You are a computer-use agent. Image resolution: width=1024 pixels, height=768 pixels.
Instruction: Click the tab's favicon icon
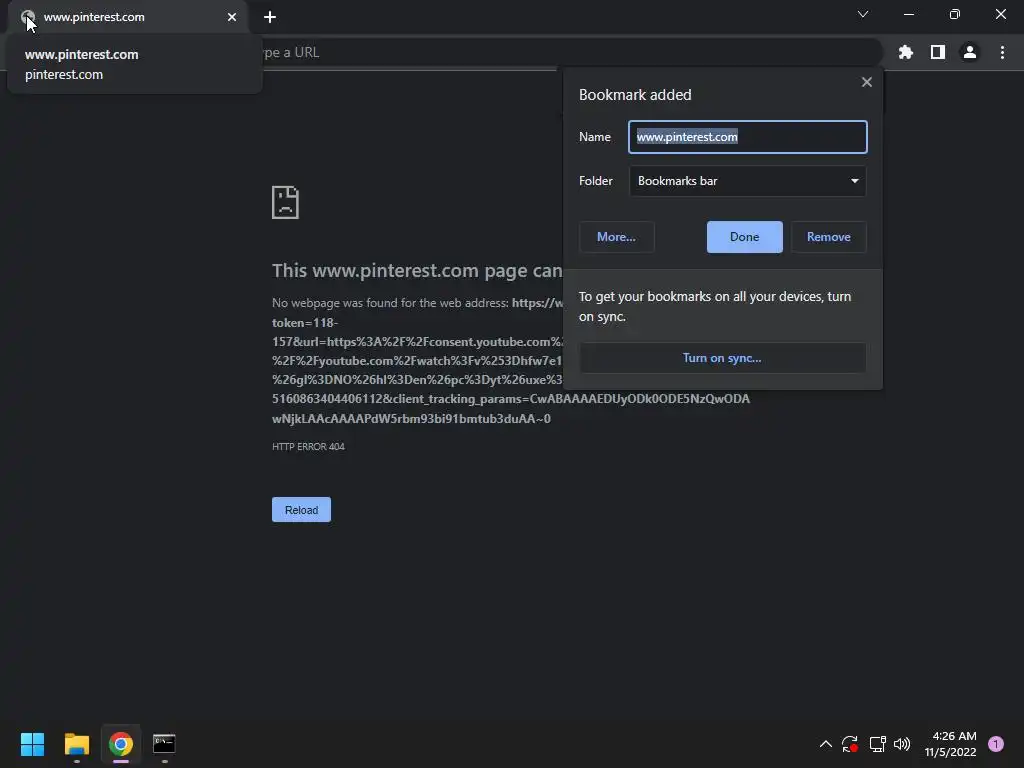[x=27, y=17]
